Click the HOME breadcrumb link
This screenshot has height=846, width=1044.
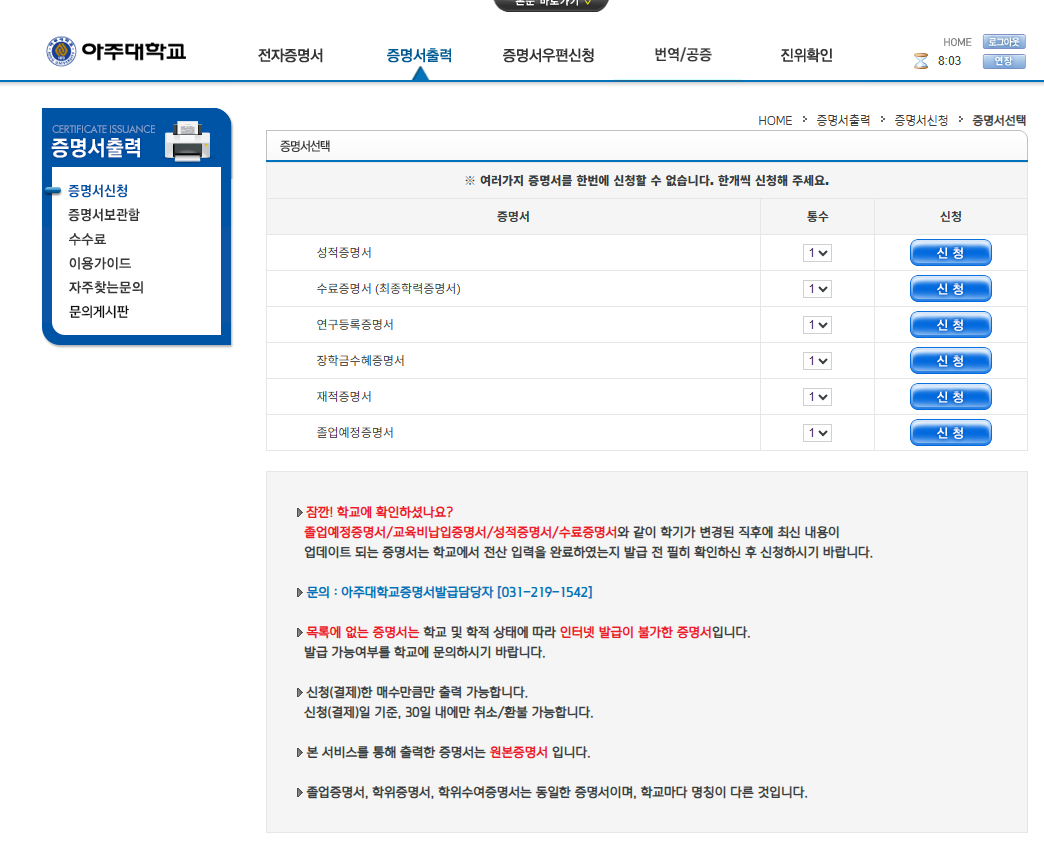(x=774, y=120)
